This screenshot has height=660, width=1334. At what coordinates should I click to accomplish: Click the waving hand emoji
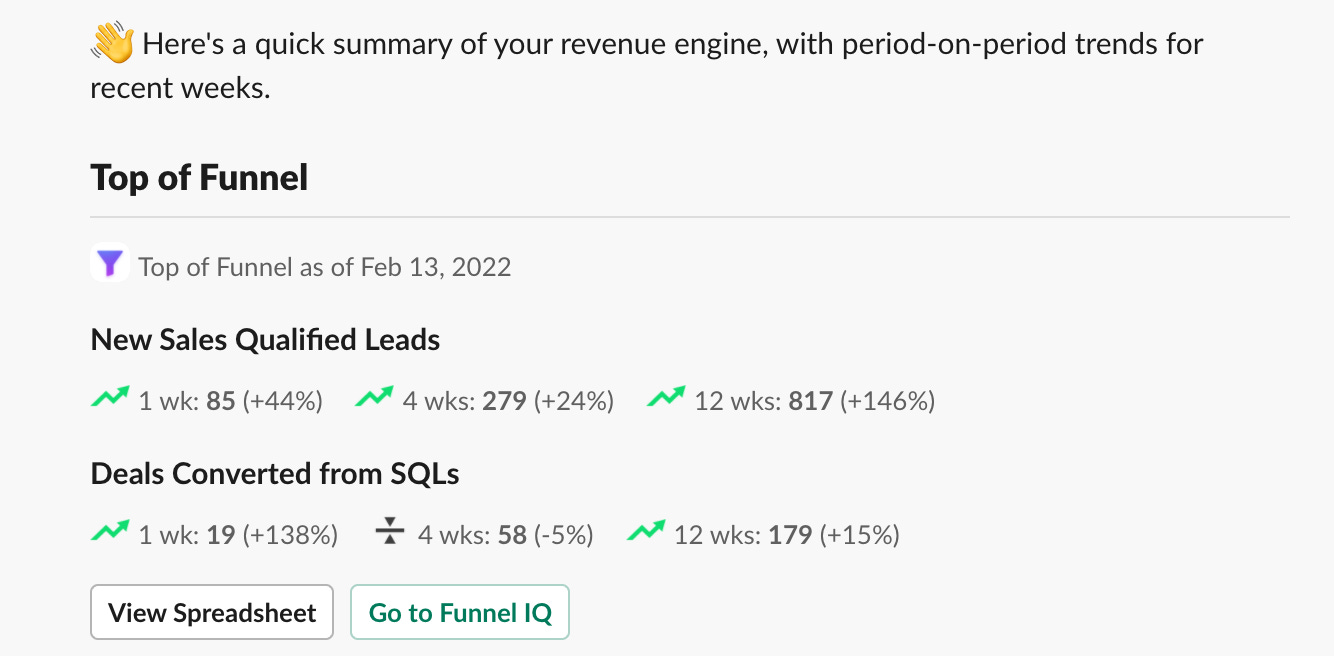pyautogui.click(x=112, y=44)
